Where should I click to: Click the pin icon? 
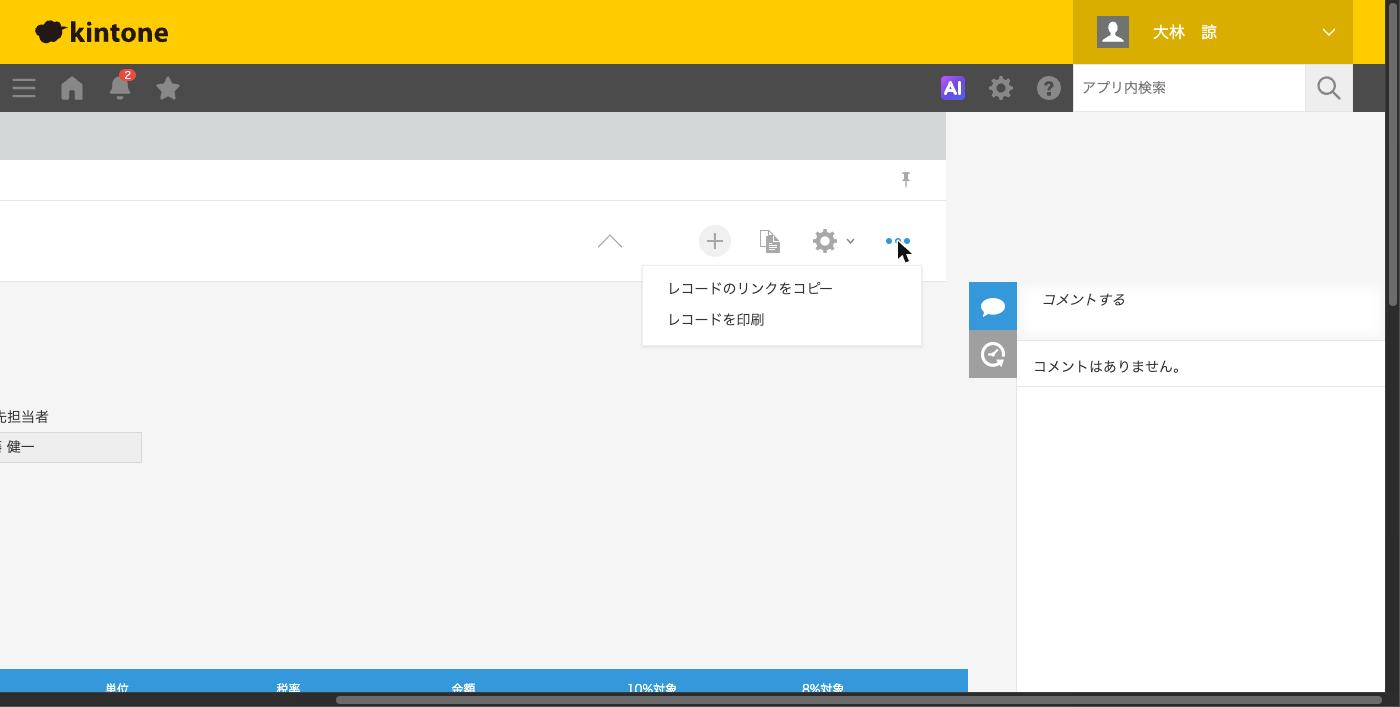point(906,179)
